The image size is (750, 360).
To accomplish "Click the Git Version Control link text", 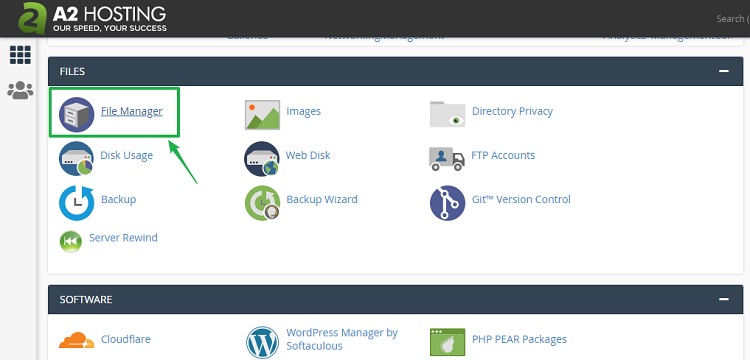I will pos(521,199).
